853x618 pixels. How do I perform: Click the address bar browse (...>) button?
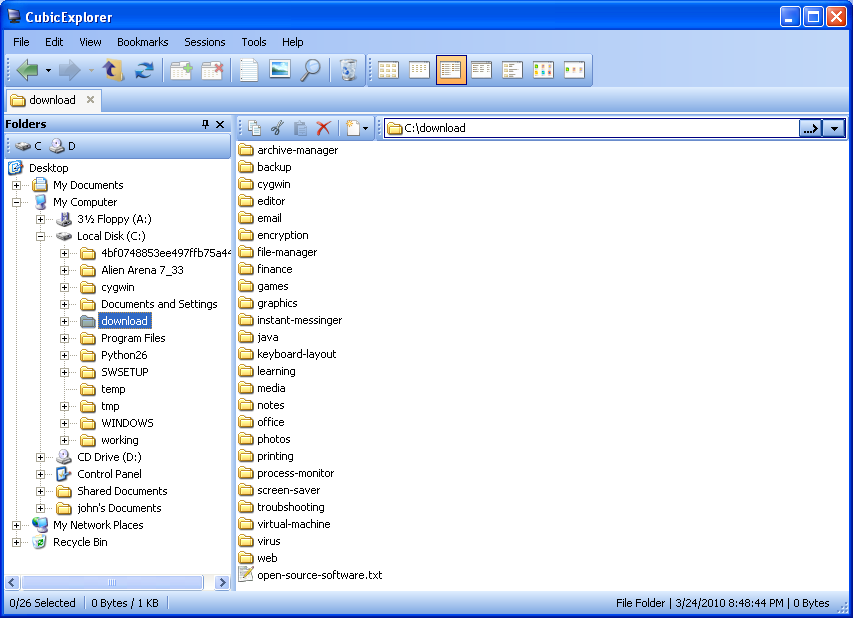pyautogui.click(x=810, y=128)
